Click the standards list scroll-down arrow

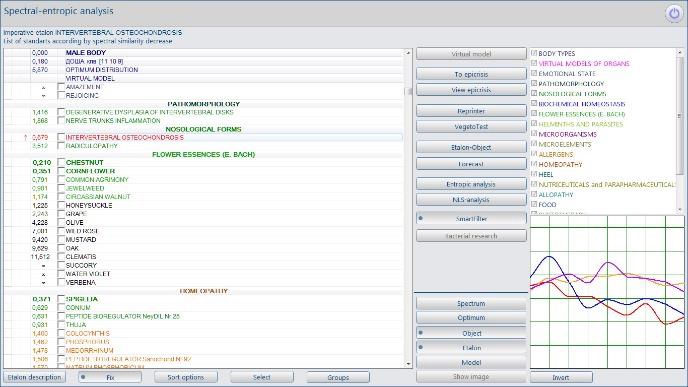tap(408, 364)
